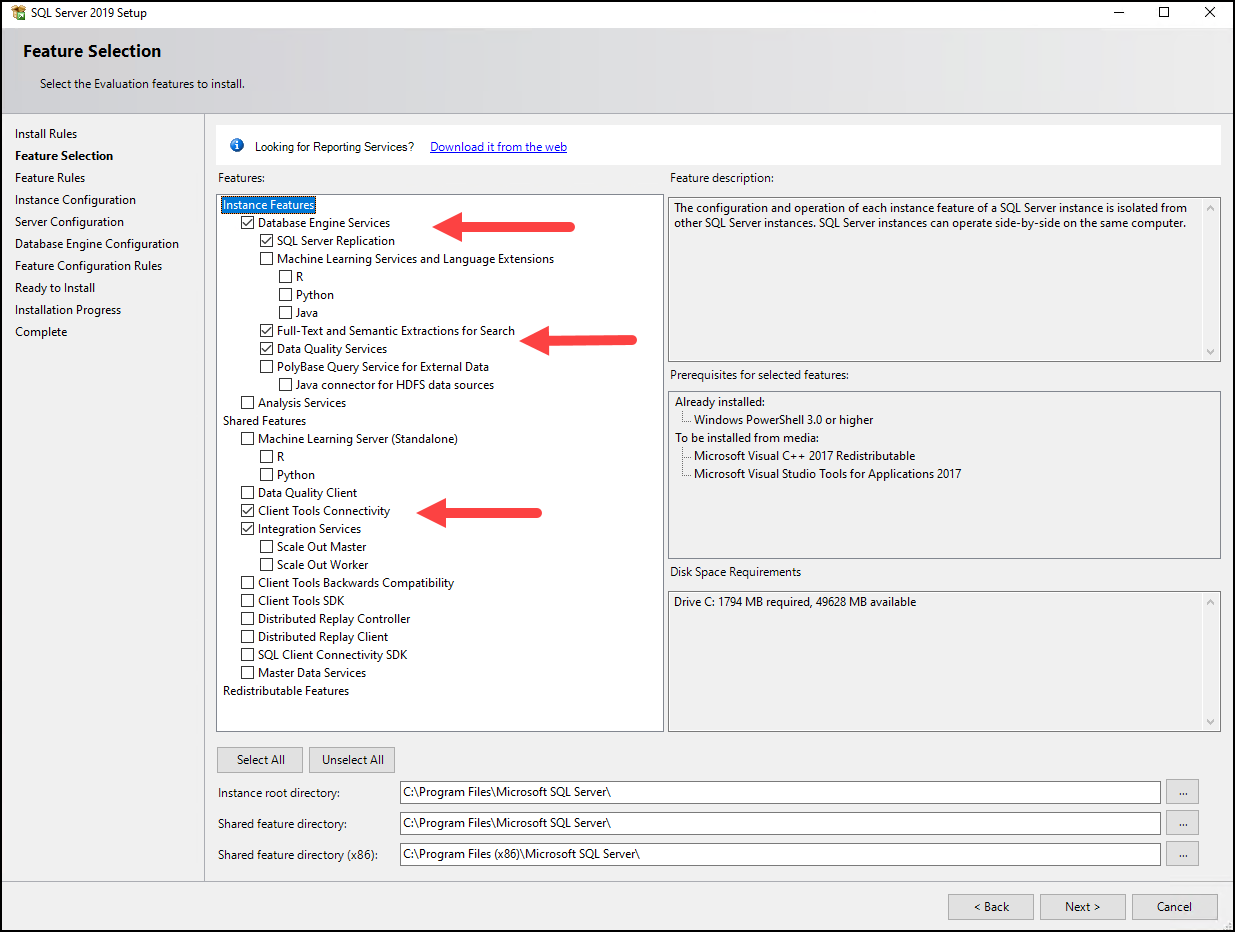Uncheck Data Quality Services
Image resolution: width=1235 pixels, height=932 pixels.
point(267,349)
